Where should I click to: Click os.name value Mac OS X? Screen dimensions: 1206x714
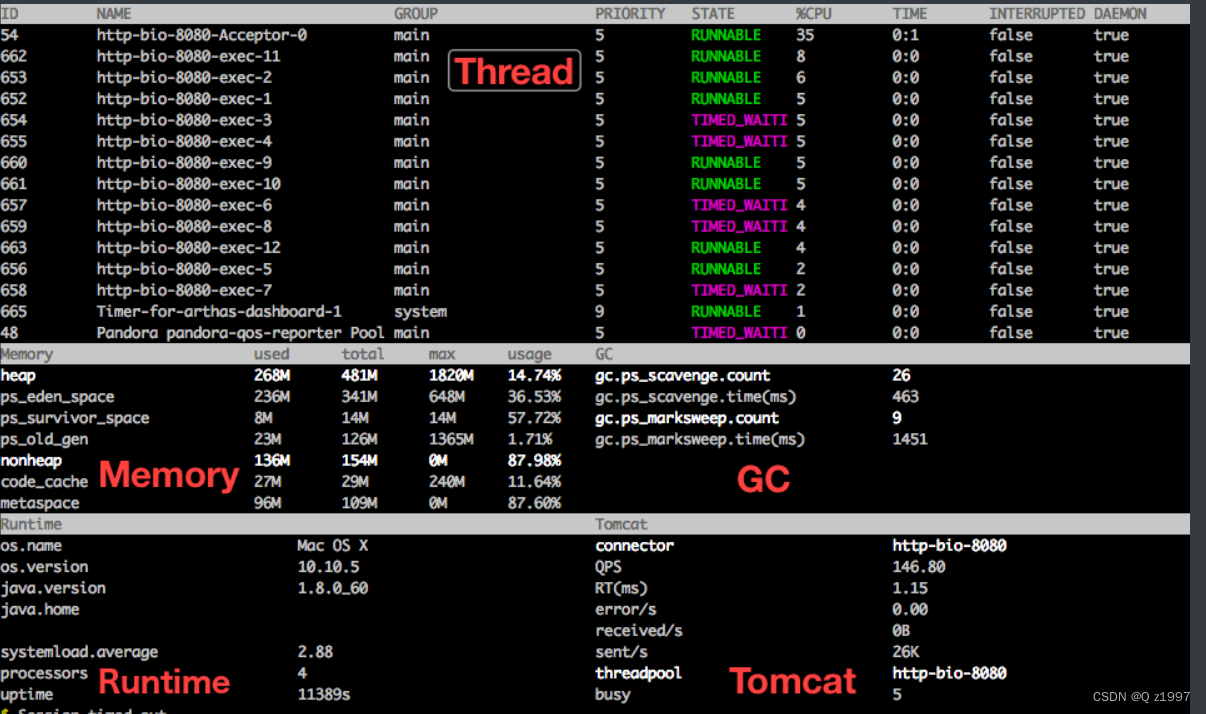[333, 546]
